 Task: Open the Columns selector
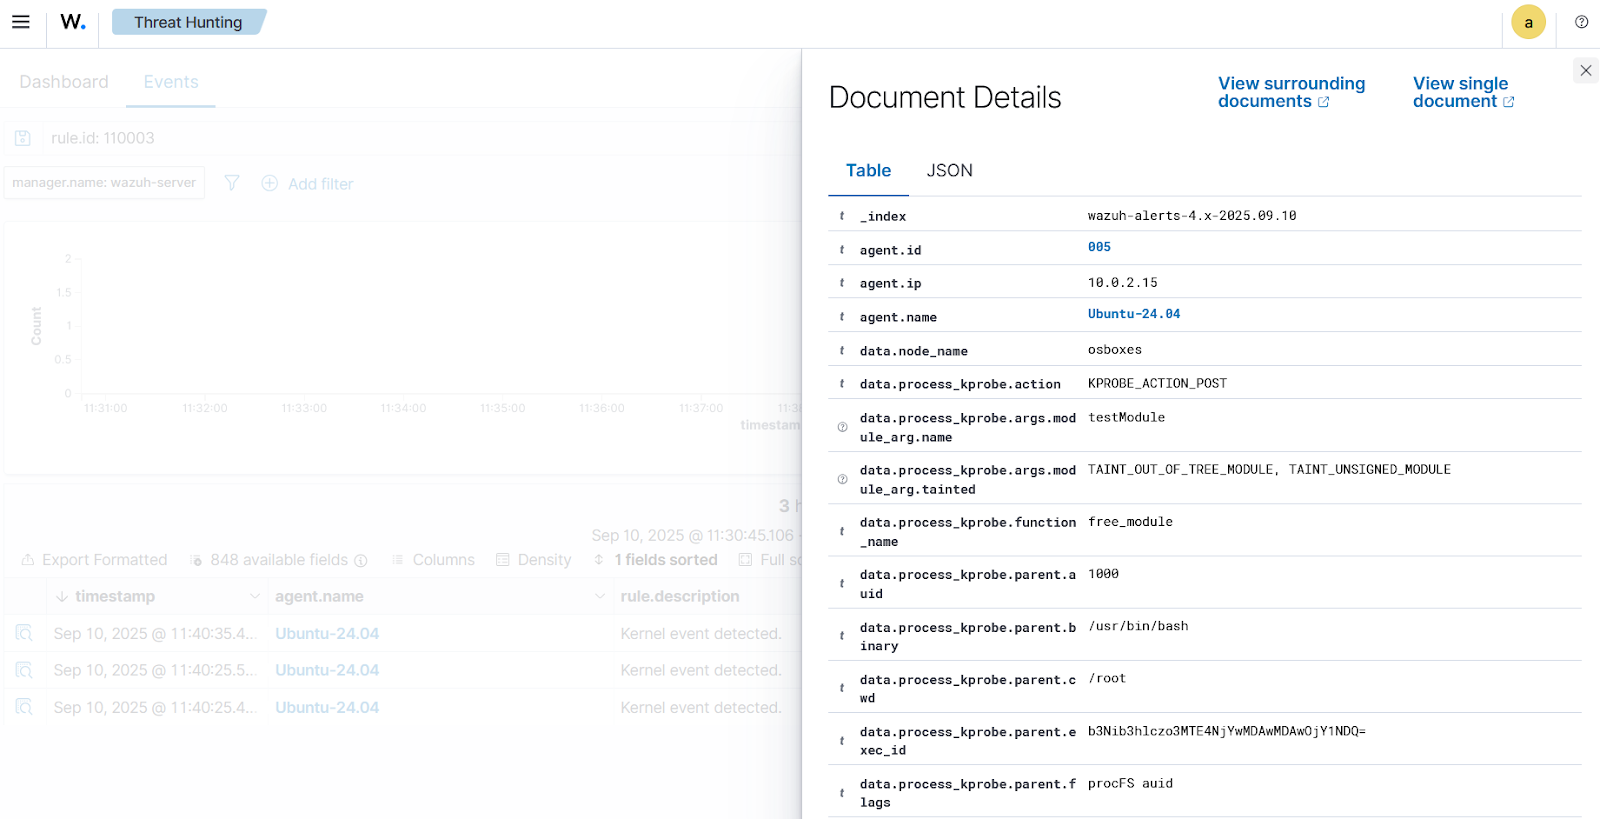click(433, 560)
